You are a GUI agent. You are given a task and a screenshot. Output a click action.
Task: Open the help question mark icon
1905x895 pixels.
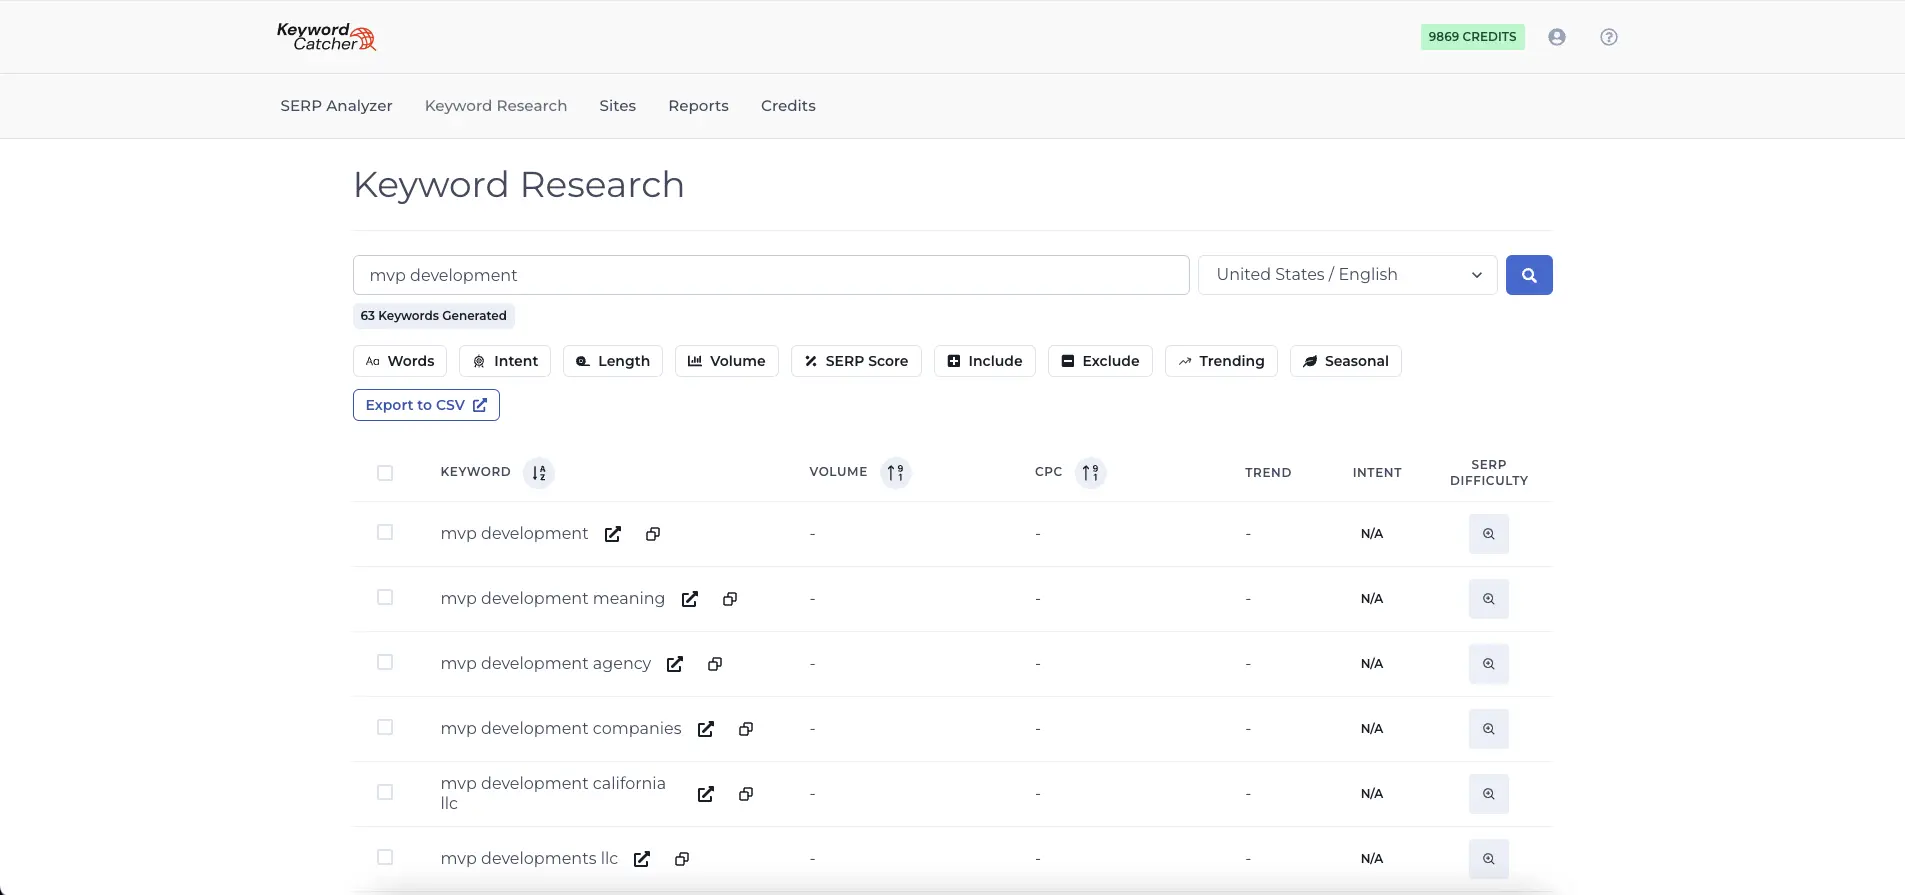pyautogui.click(x=1609, y=37)
